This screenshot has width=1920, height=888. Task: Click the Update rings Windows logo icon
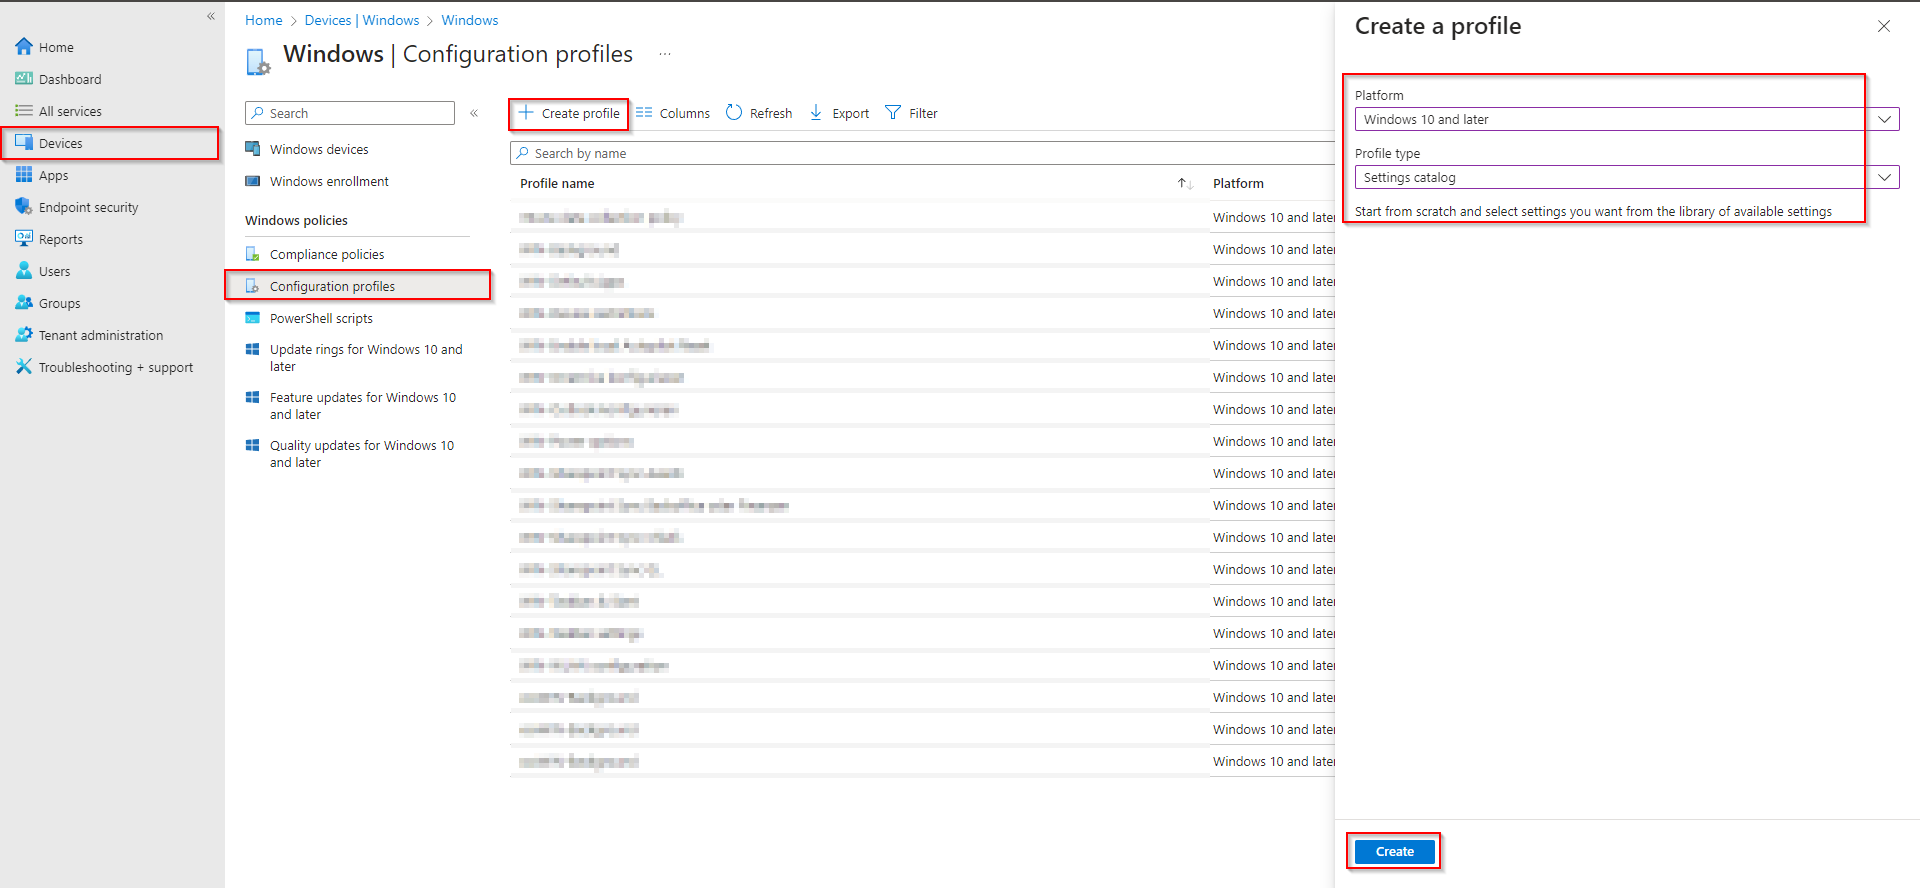253,350
